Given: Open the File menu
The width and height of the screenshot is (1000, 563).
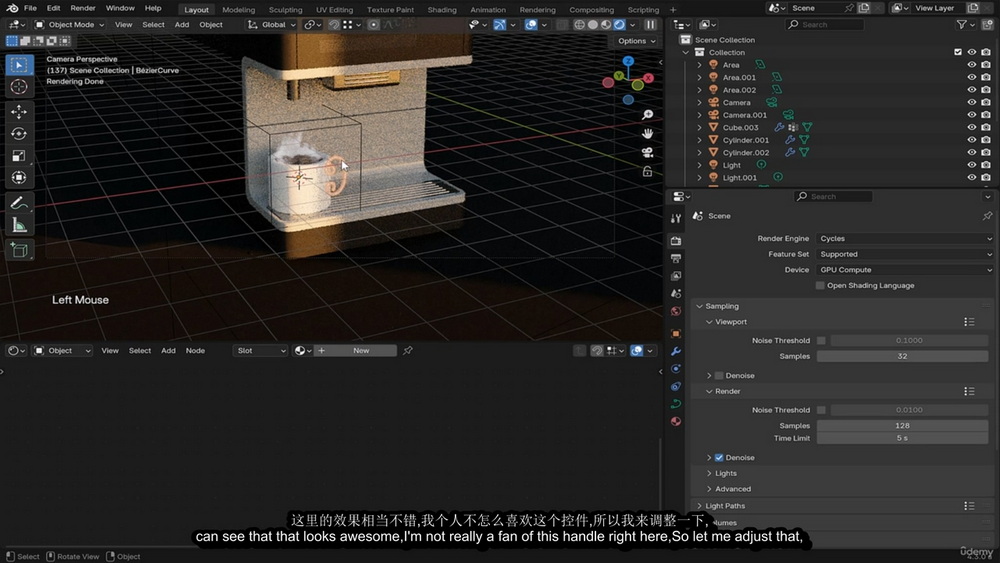Looking at the screenshot, I should coord(30,8).
